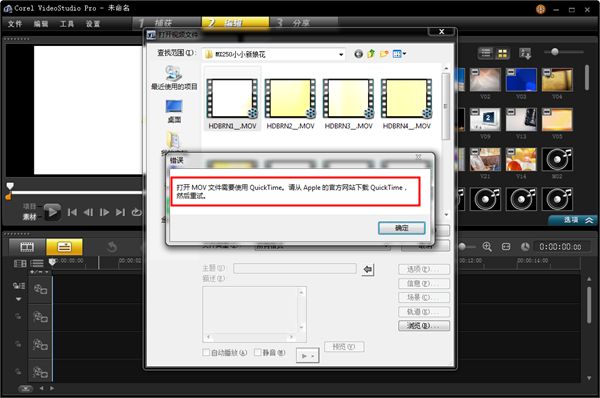Click the 场景 button
The height and width of the screenshot is (398, 600).
coord(424,297)
